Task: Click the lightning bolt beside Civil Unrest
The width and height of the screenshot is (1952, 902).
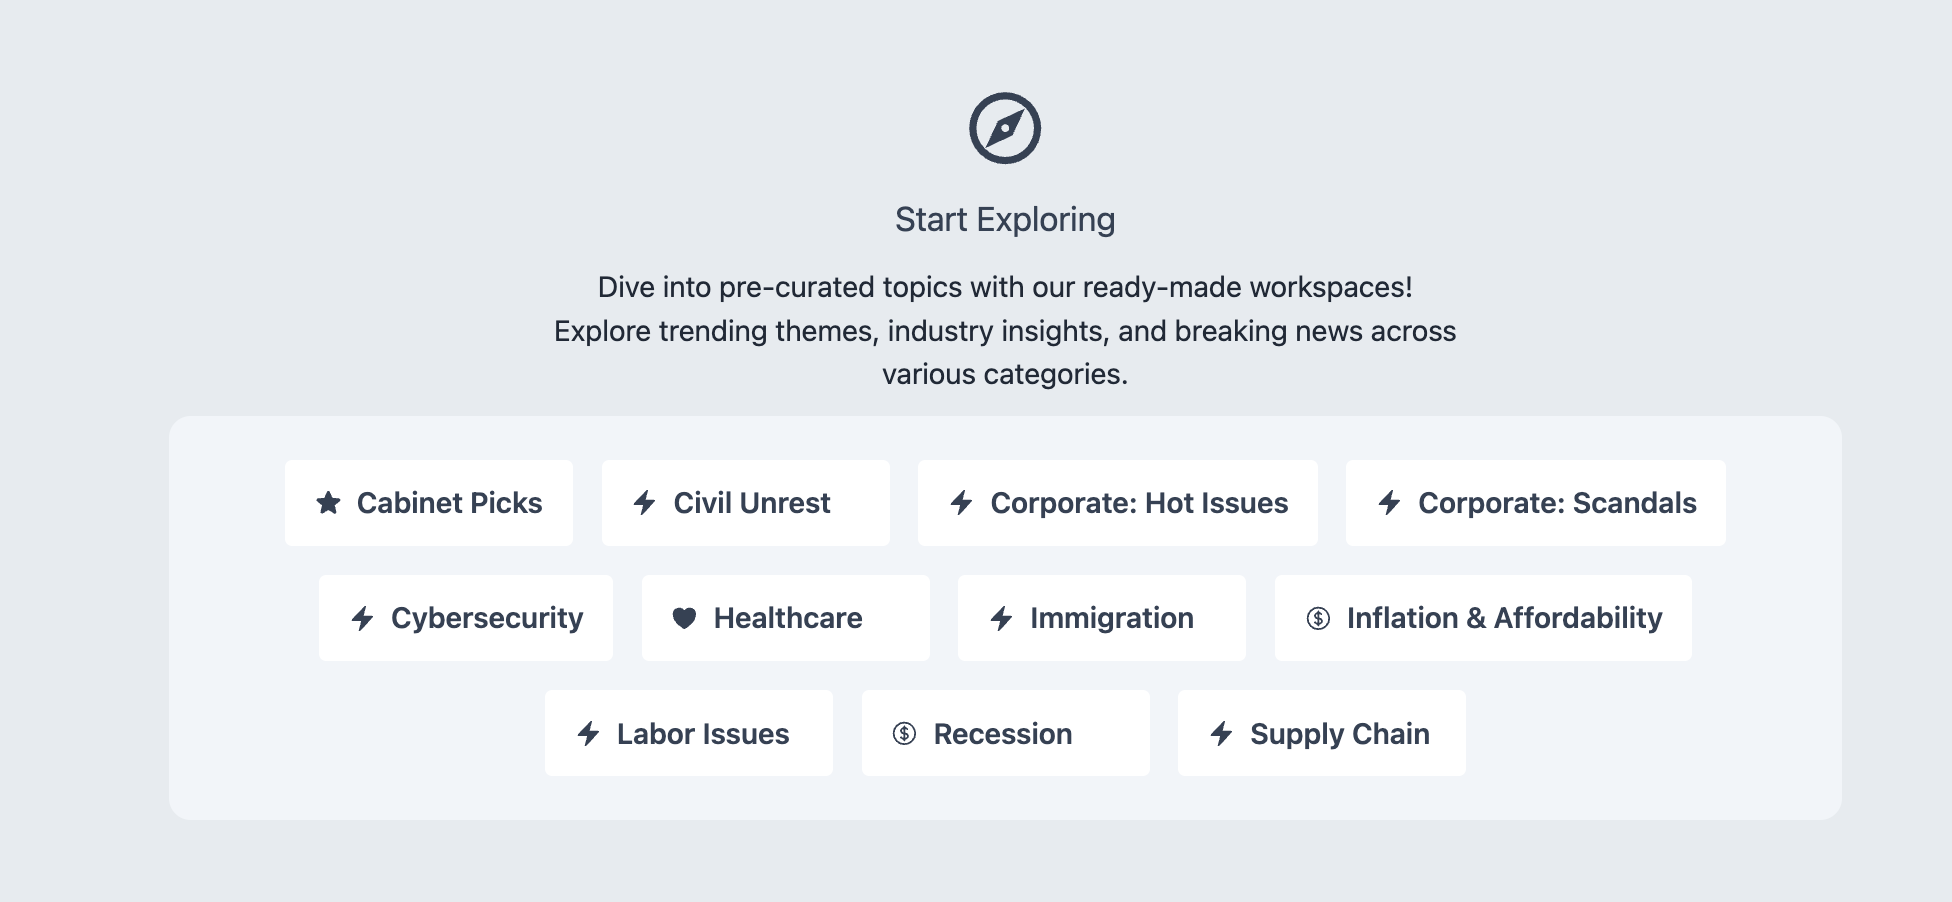Action: pos(645,503)
